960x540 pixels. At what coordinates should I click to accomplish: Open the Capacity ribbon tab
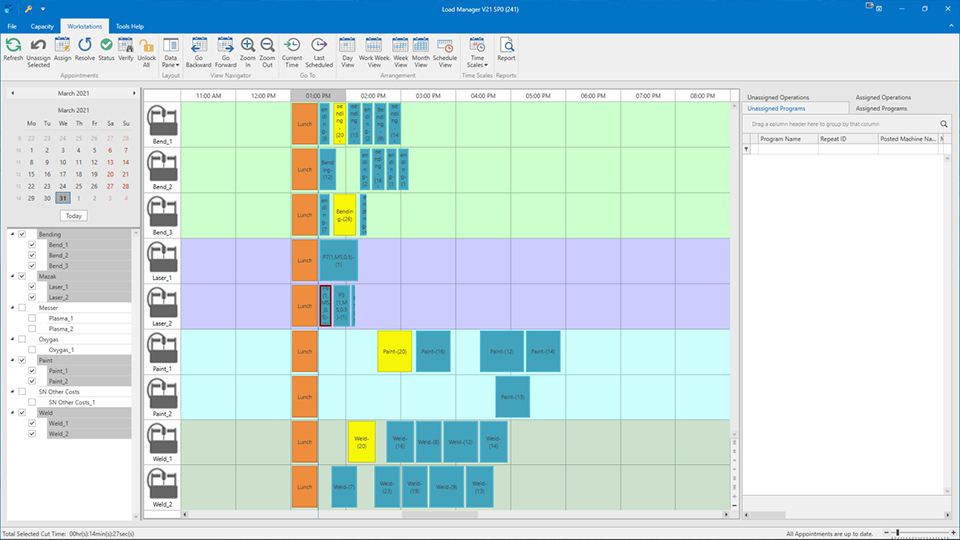pos(42,26)
